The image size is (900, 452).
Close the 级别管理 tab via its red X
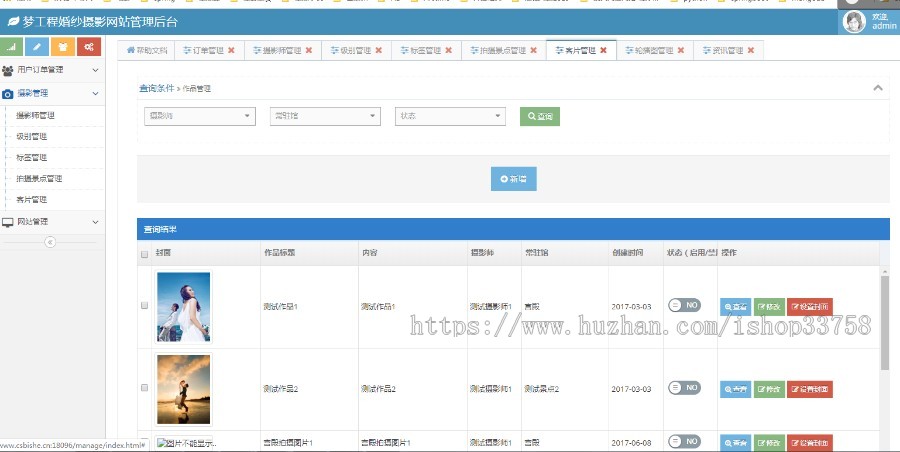tap(379, 51)
